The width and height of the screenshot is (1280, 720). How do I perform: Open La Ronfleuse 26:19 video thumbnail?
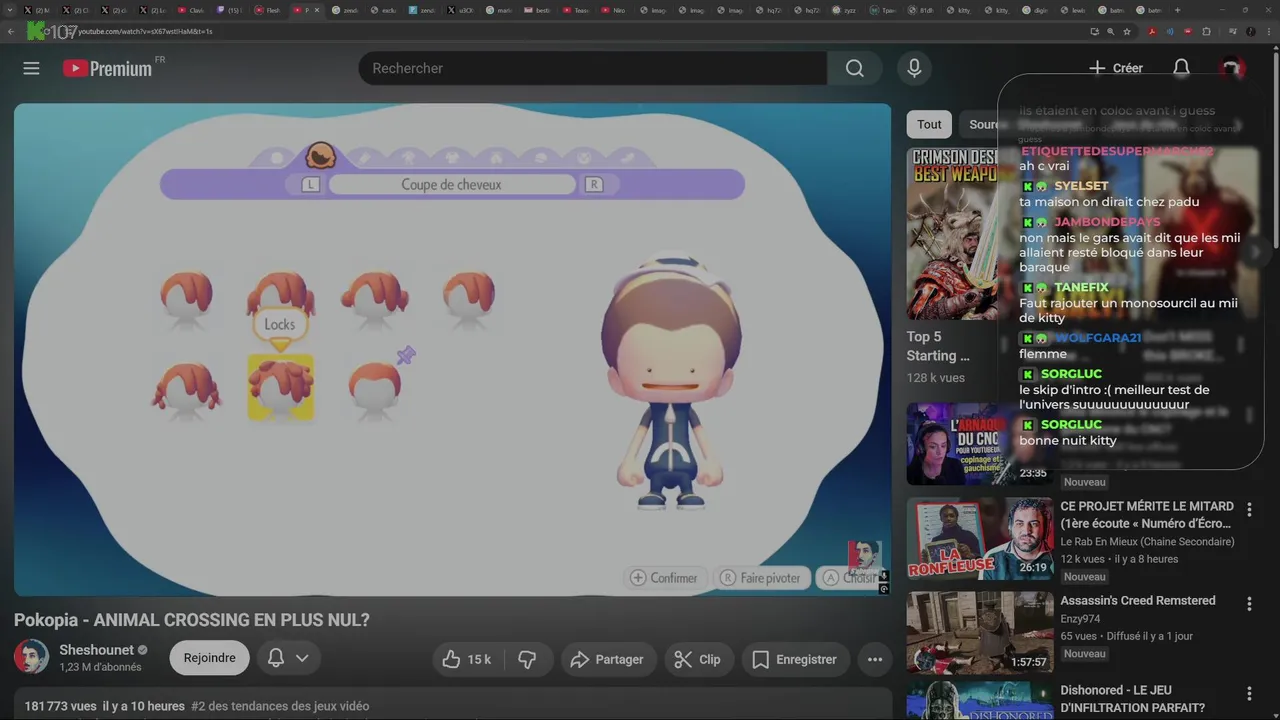(x=979, y=538)
